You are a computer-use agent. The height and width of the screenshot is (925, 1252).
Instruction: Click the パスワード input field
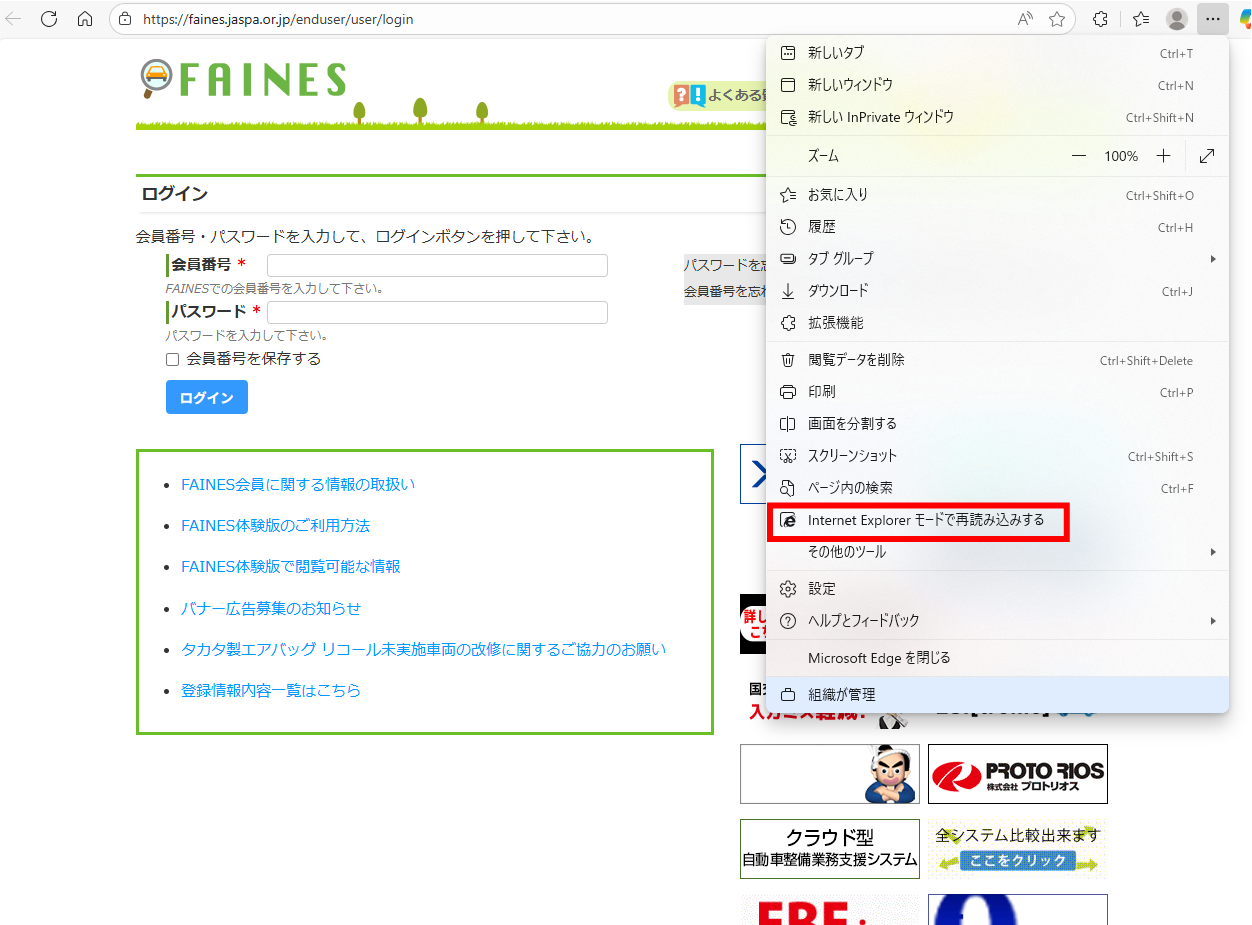tap(437, 312)
